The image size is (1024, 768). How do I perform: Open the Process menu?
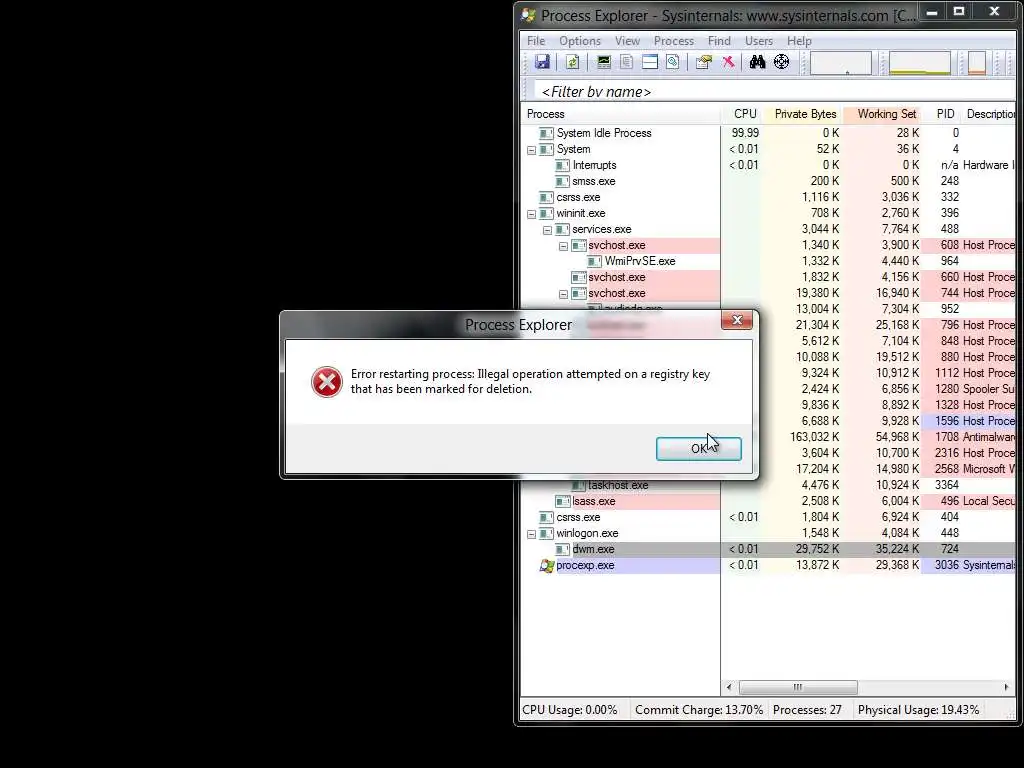tap(674, 41)
